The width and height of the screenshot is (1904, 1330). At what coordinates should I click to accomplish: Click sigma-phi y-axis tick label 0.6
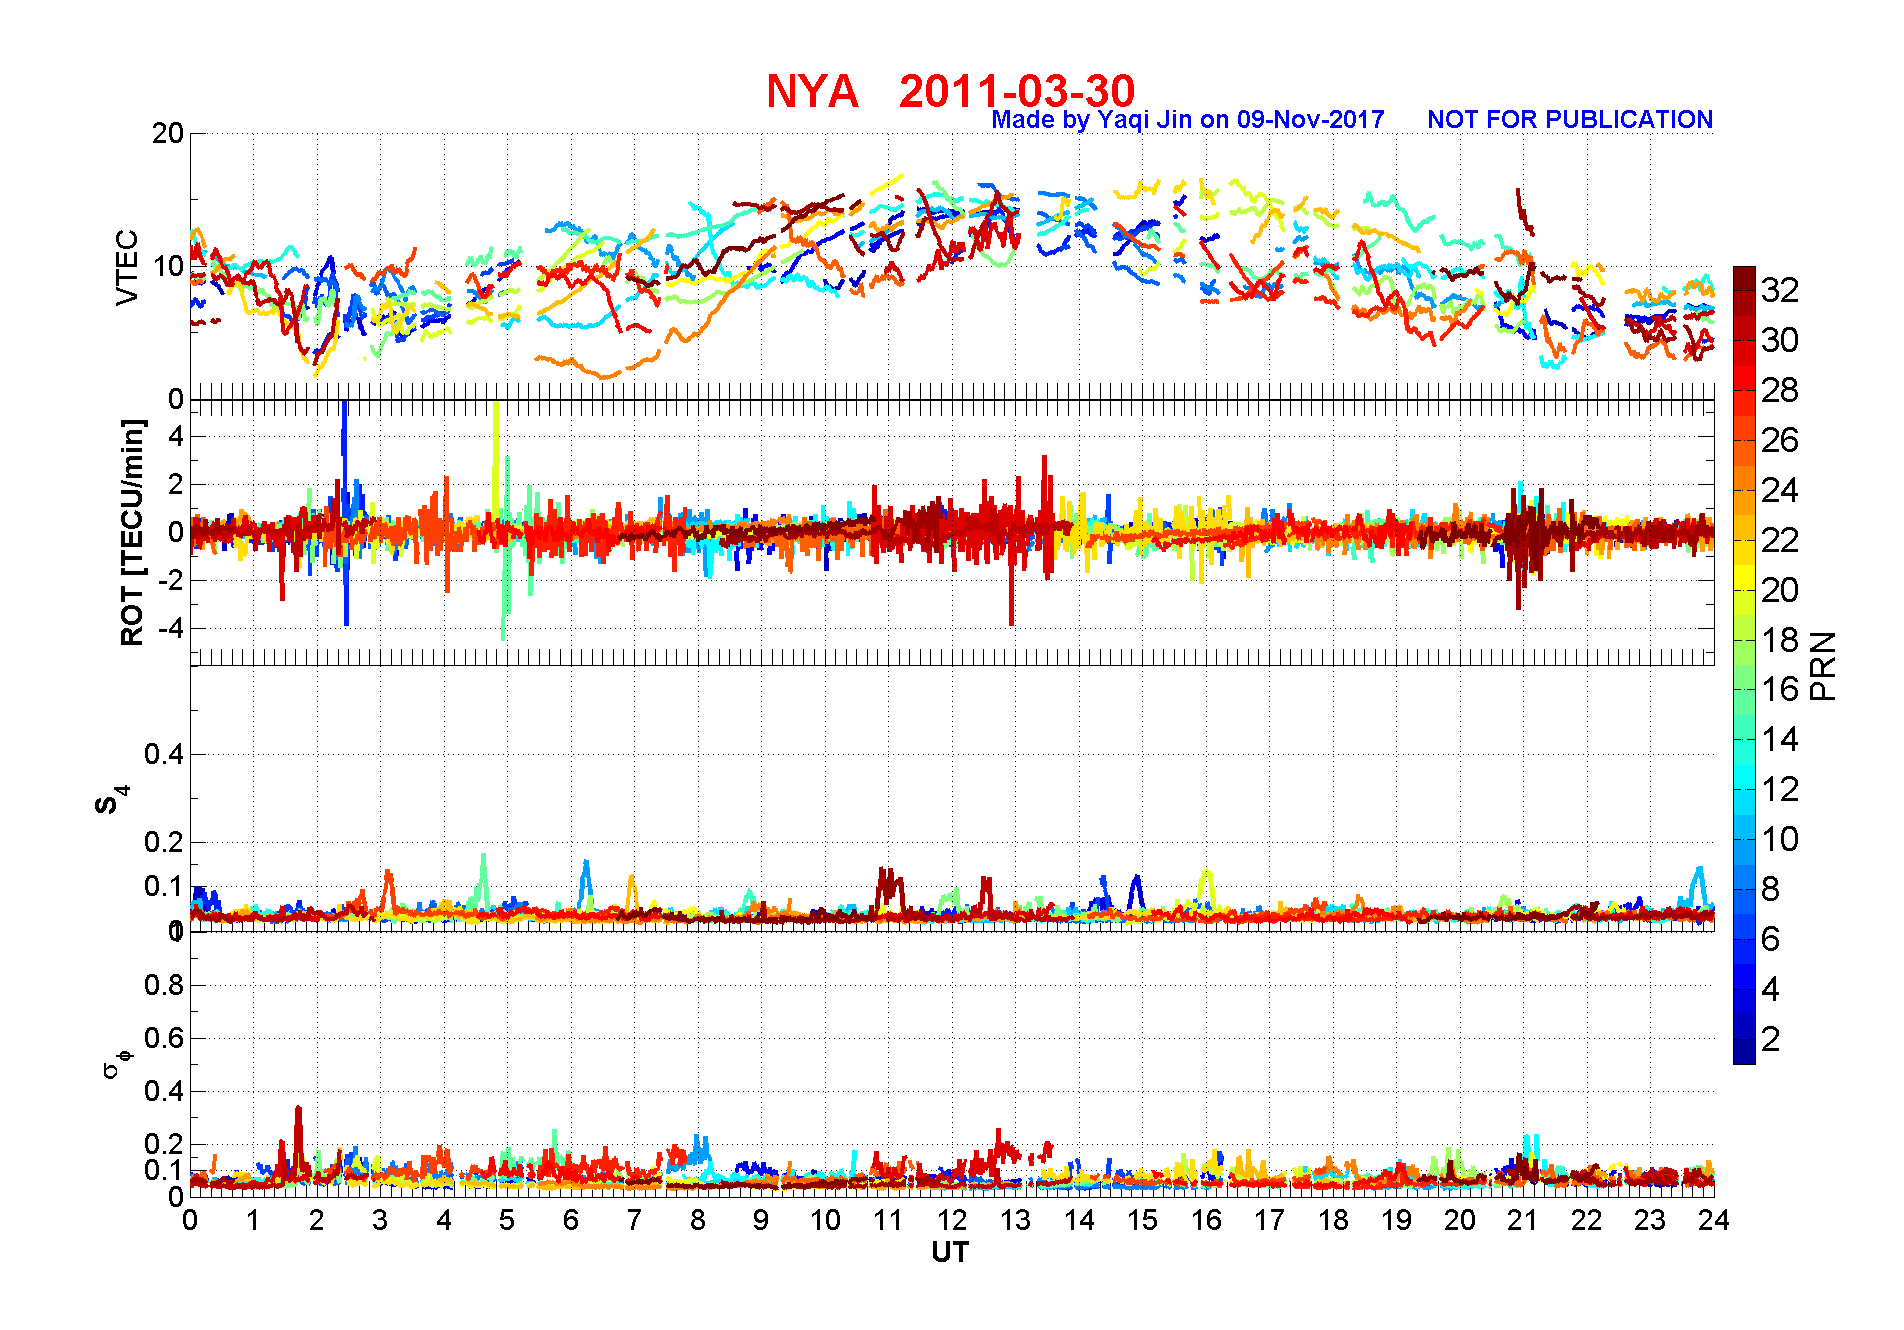pyautogui.click(x=164, y=1038)
